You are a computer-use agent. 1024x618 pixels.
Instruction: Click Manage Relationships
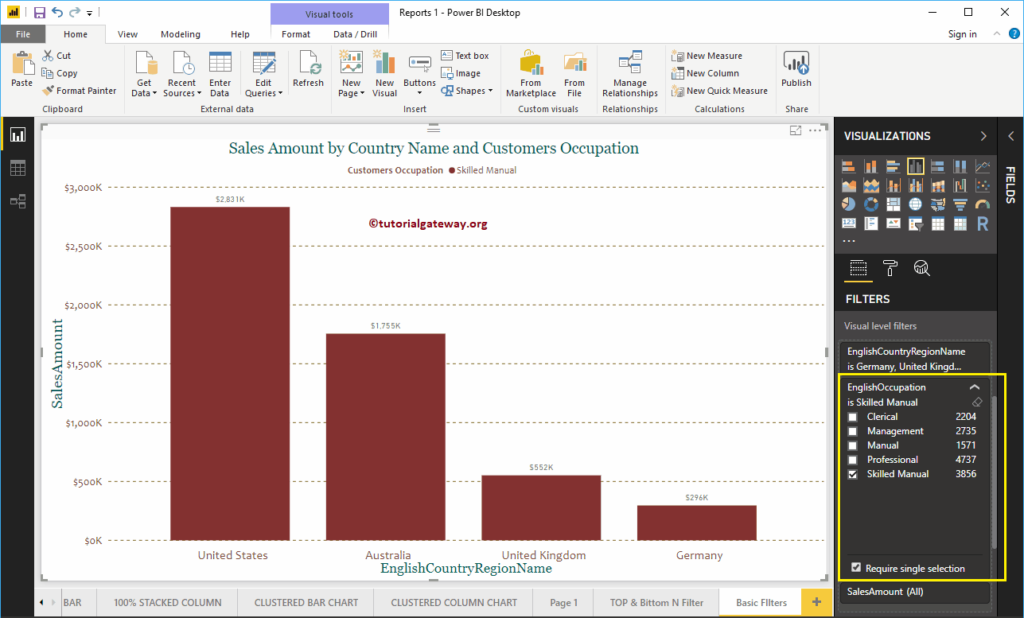tap(630, 74)
